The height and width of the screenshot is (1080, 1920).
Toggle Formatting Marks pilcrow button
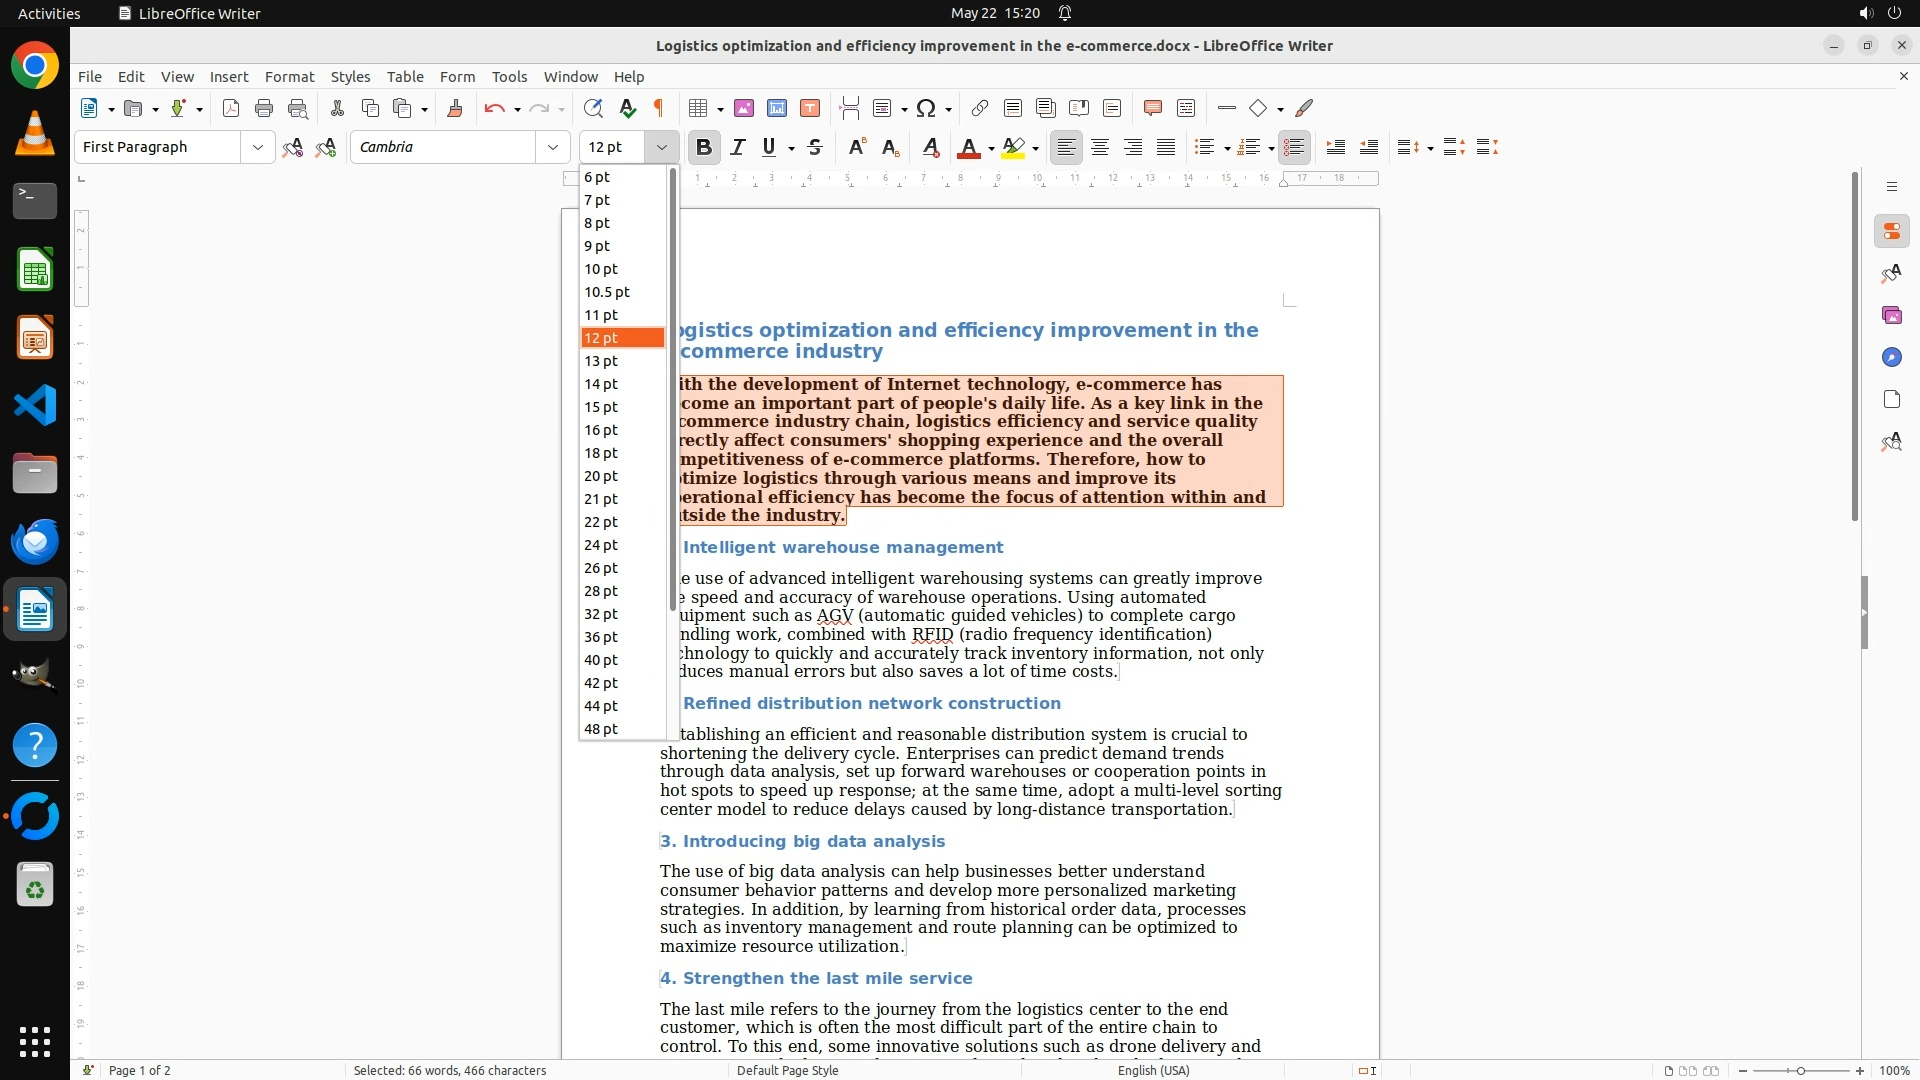pos(659,108)
